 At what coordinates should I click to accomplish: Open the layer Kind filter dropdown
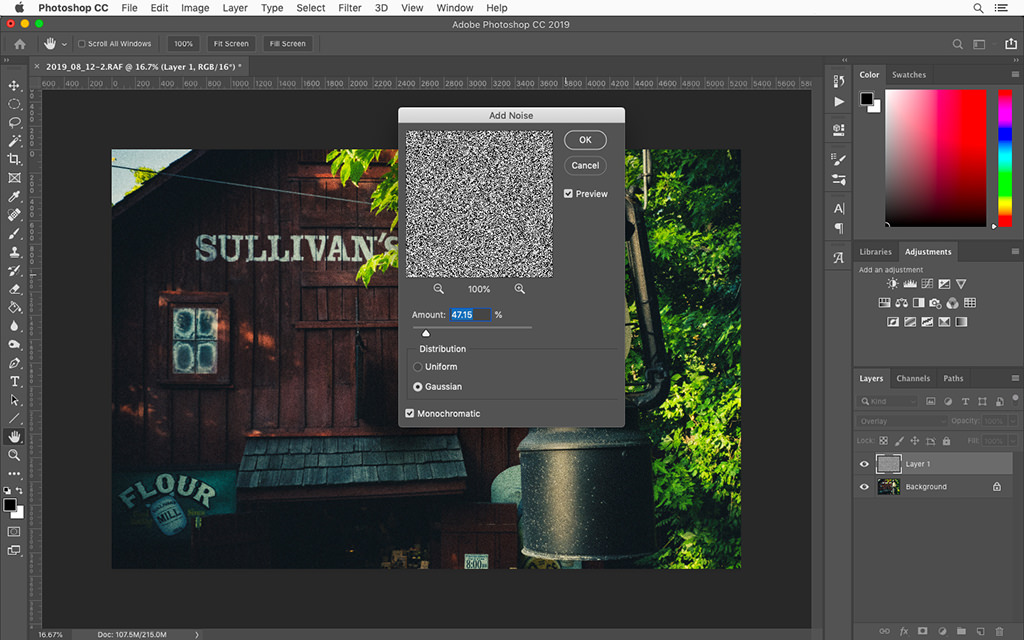(888, 401)
